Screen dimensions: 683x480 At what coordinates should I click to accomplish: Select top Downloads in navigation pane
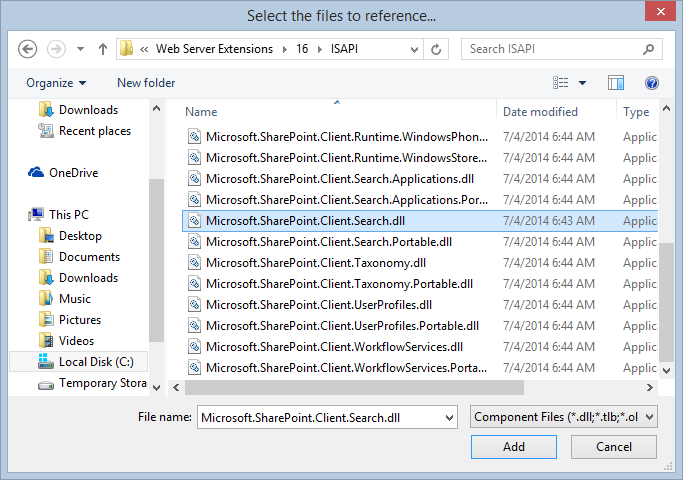(x=78, y=110)
